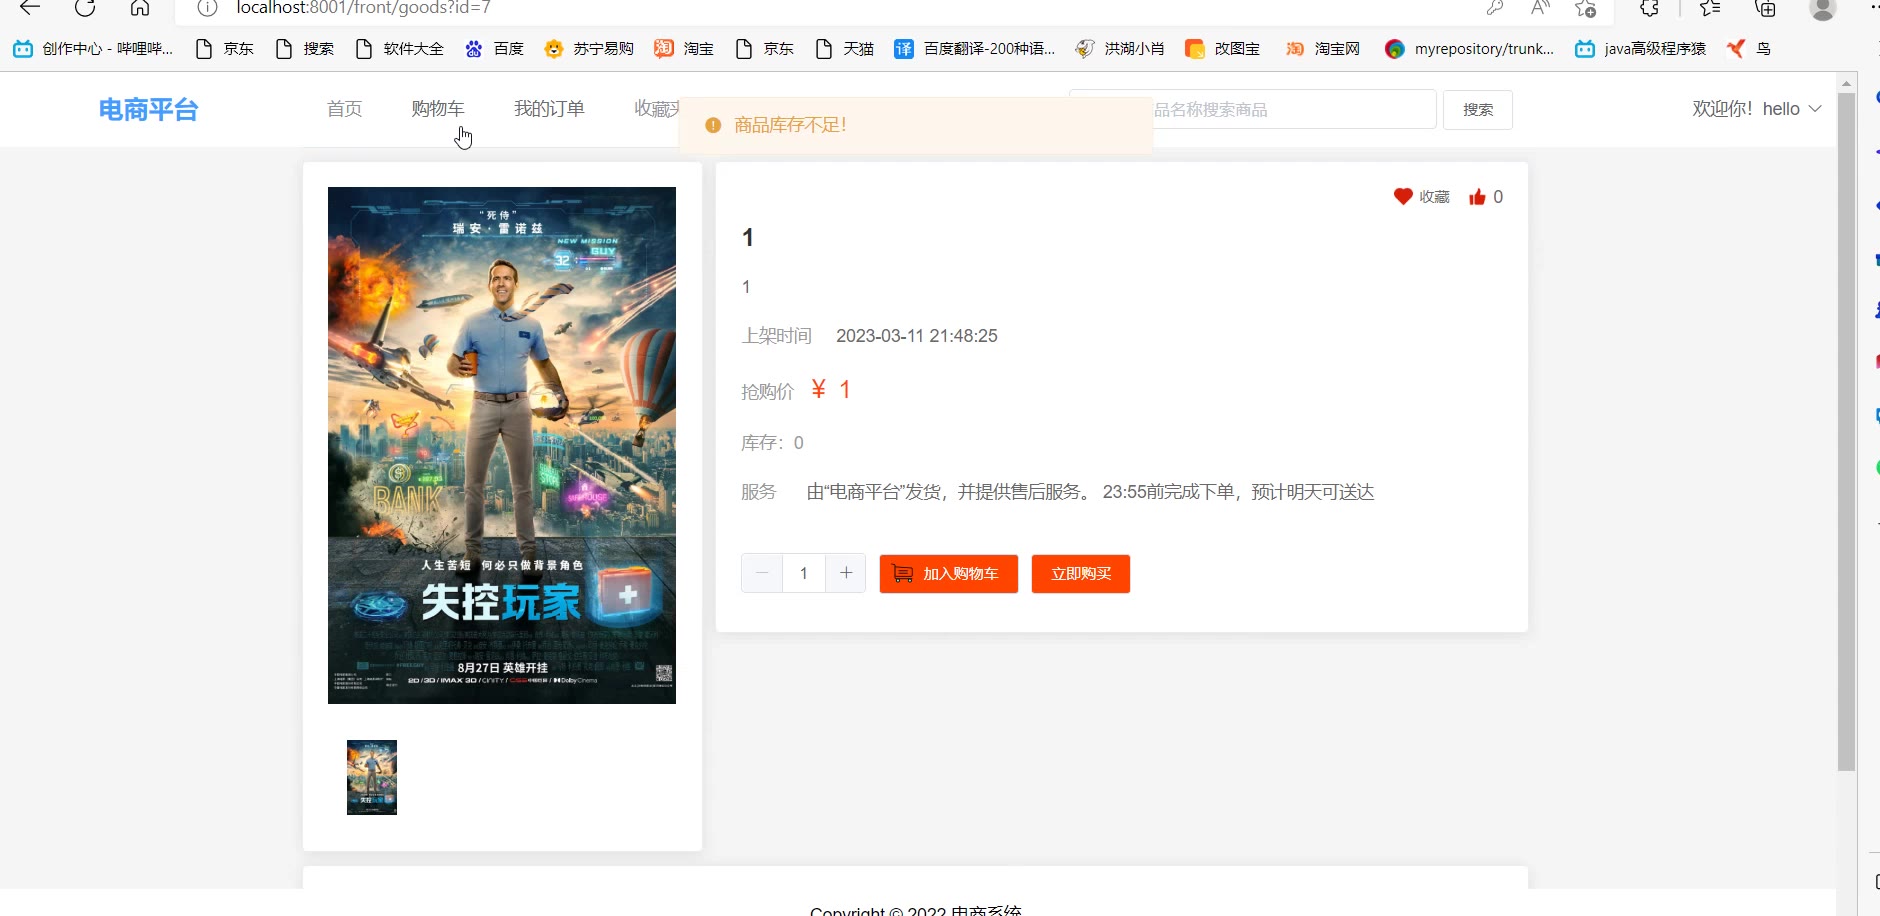Go to browser home icon
The height and width of the screenshot is (916, 1880).
[140, 8]
